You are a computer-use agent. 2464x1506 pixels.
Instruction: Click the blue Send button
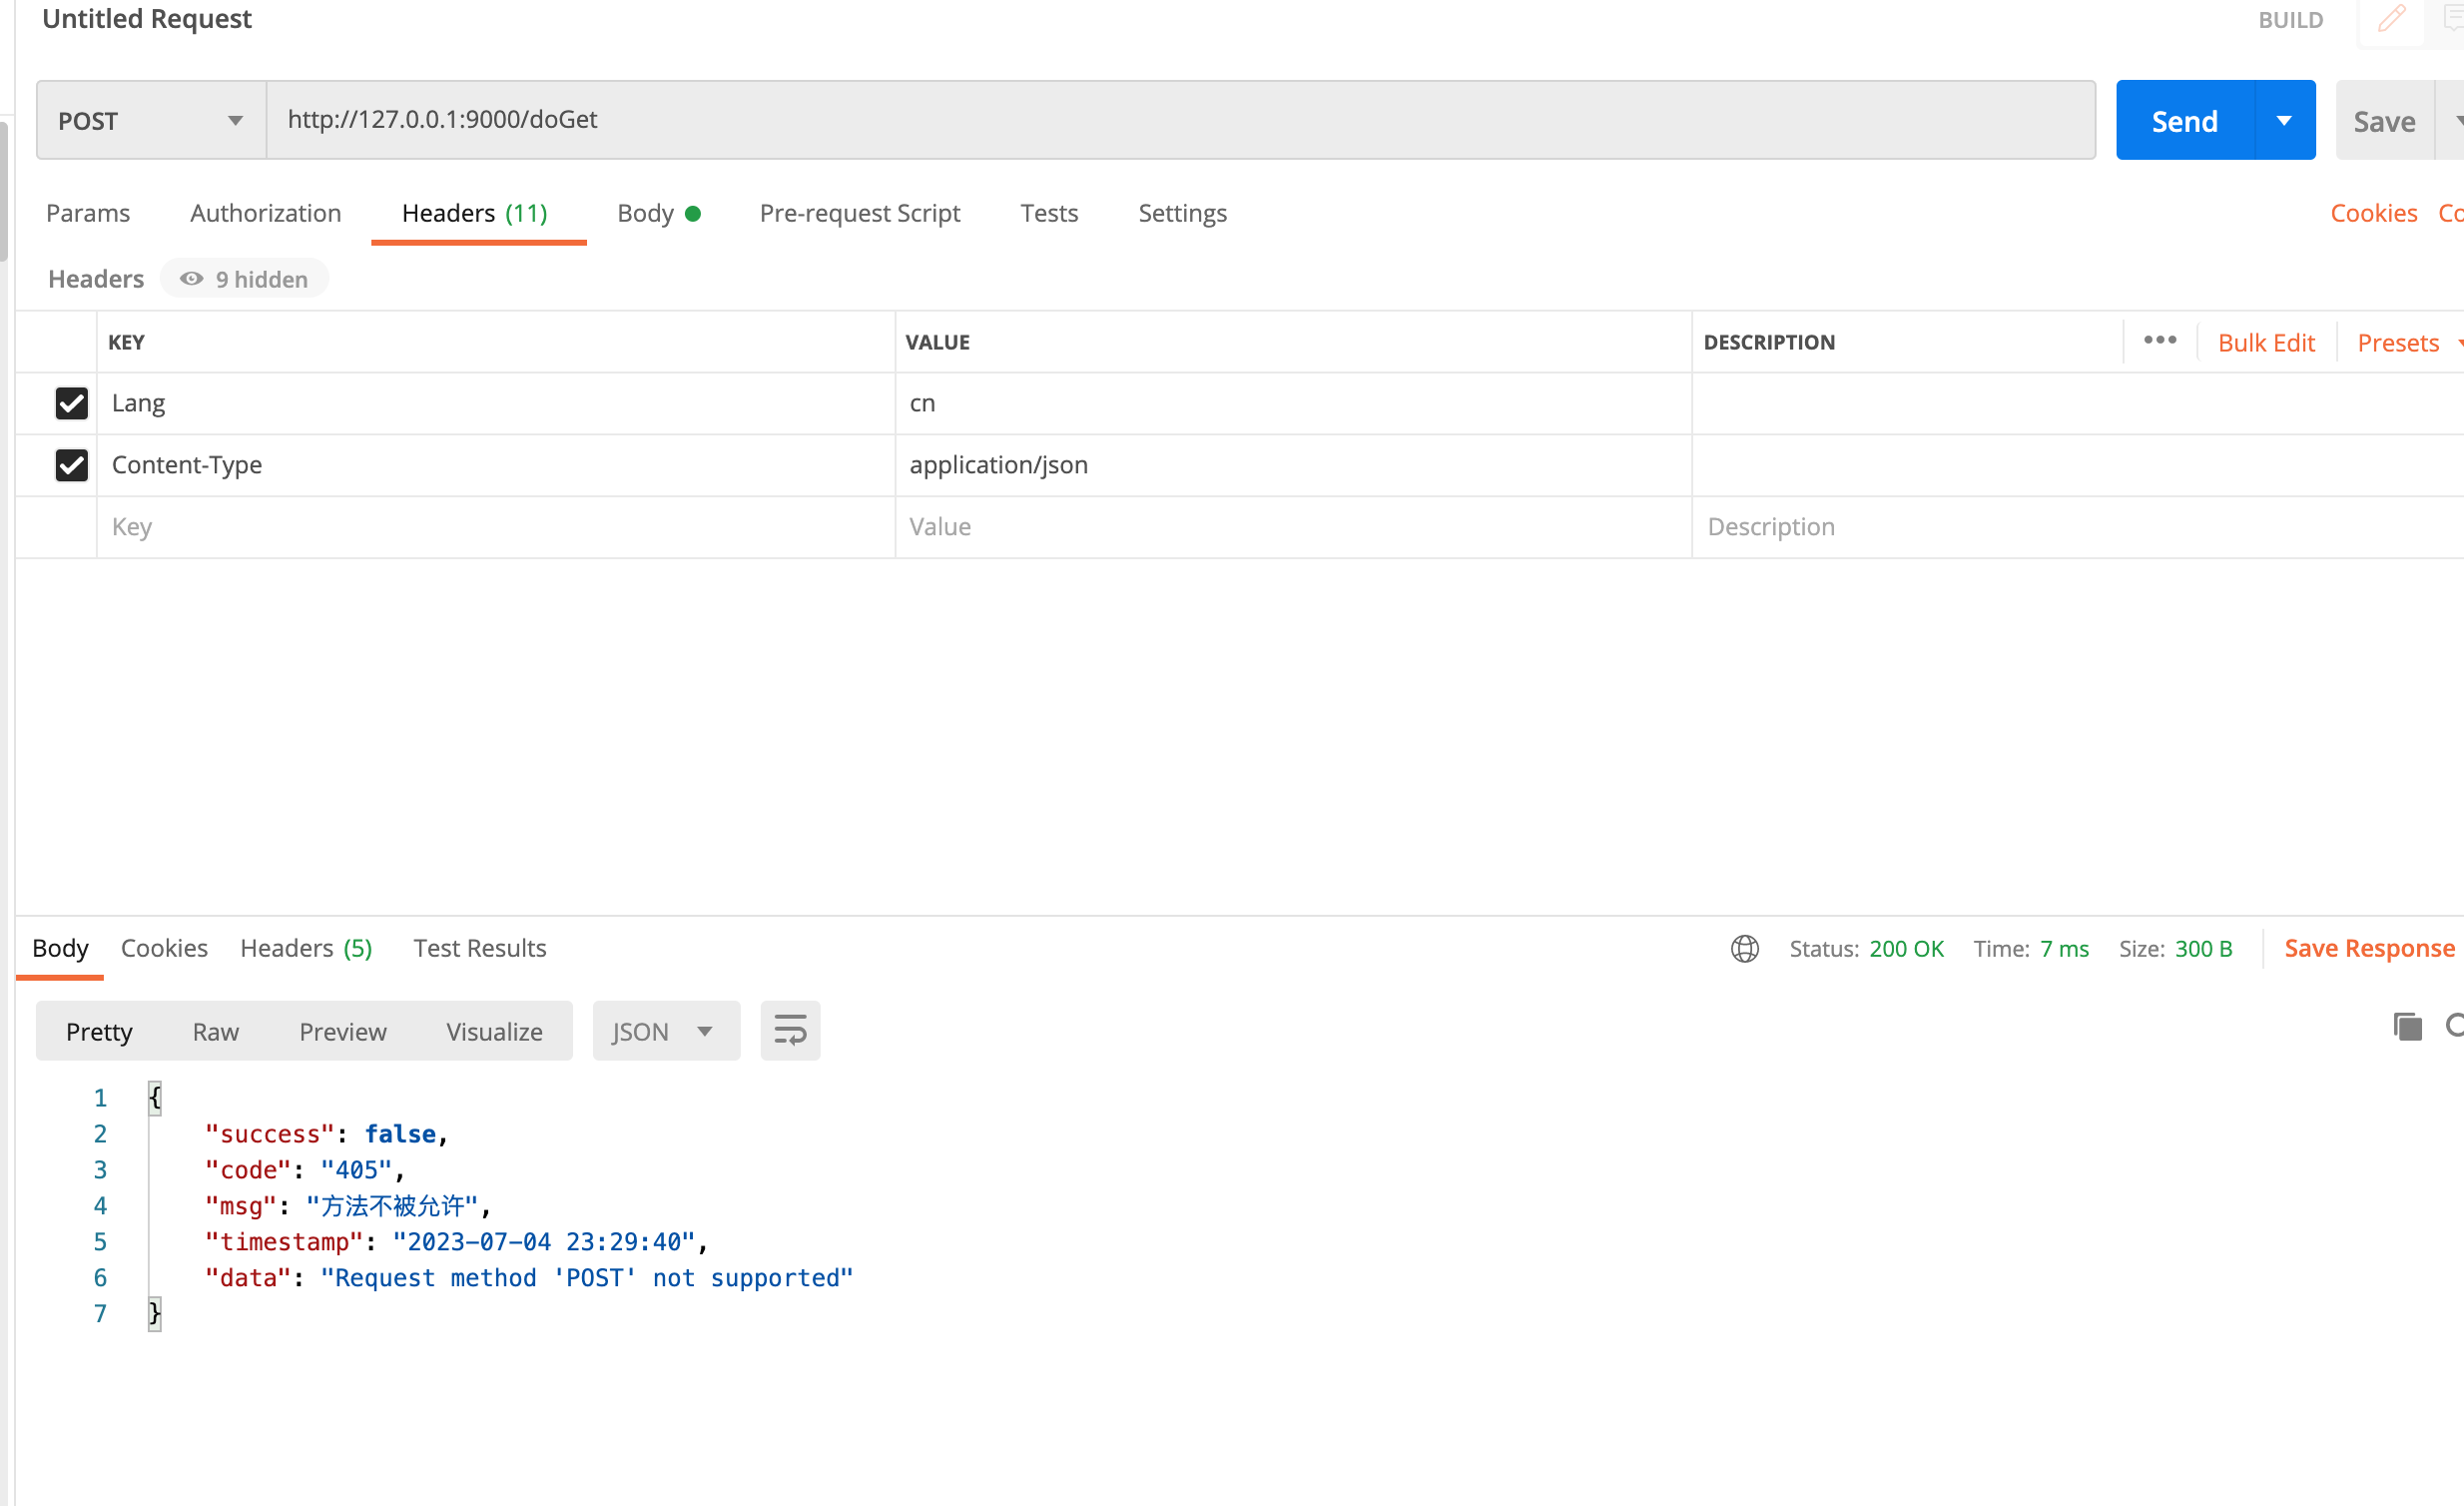[x=2184, y=121]
